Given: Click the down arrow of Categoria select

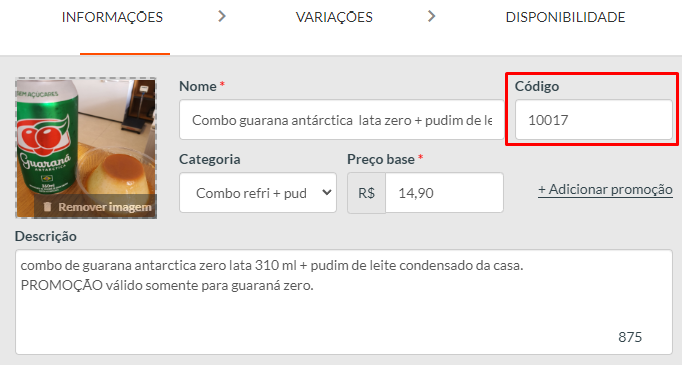Looking at the screenshot, I should click(327, 193).
